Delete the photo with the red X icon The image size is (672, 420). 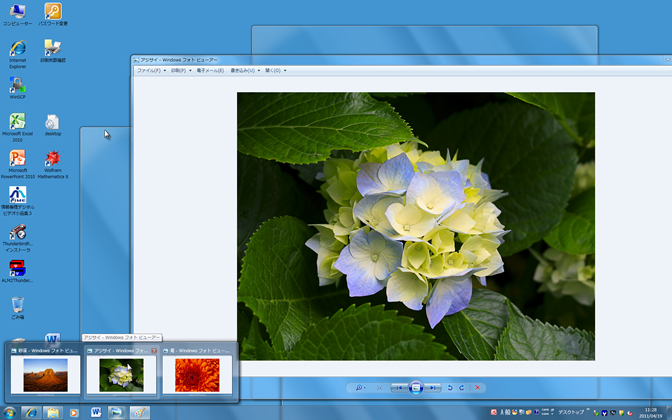[477, 388]
